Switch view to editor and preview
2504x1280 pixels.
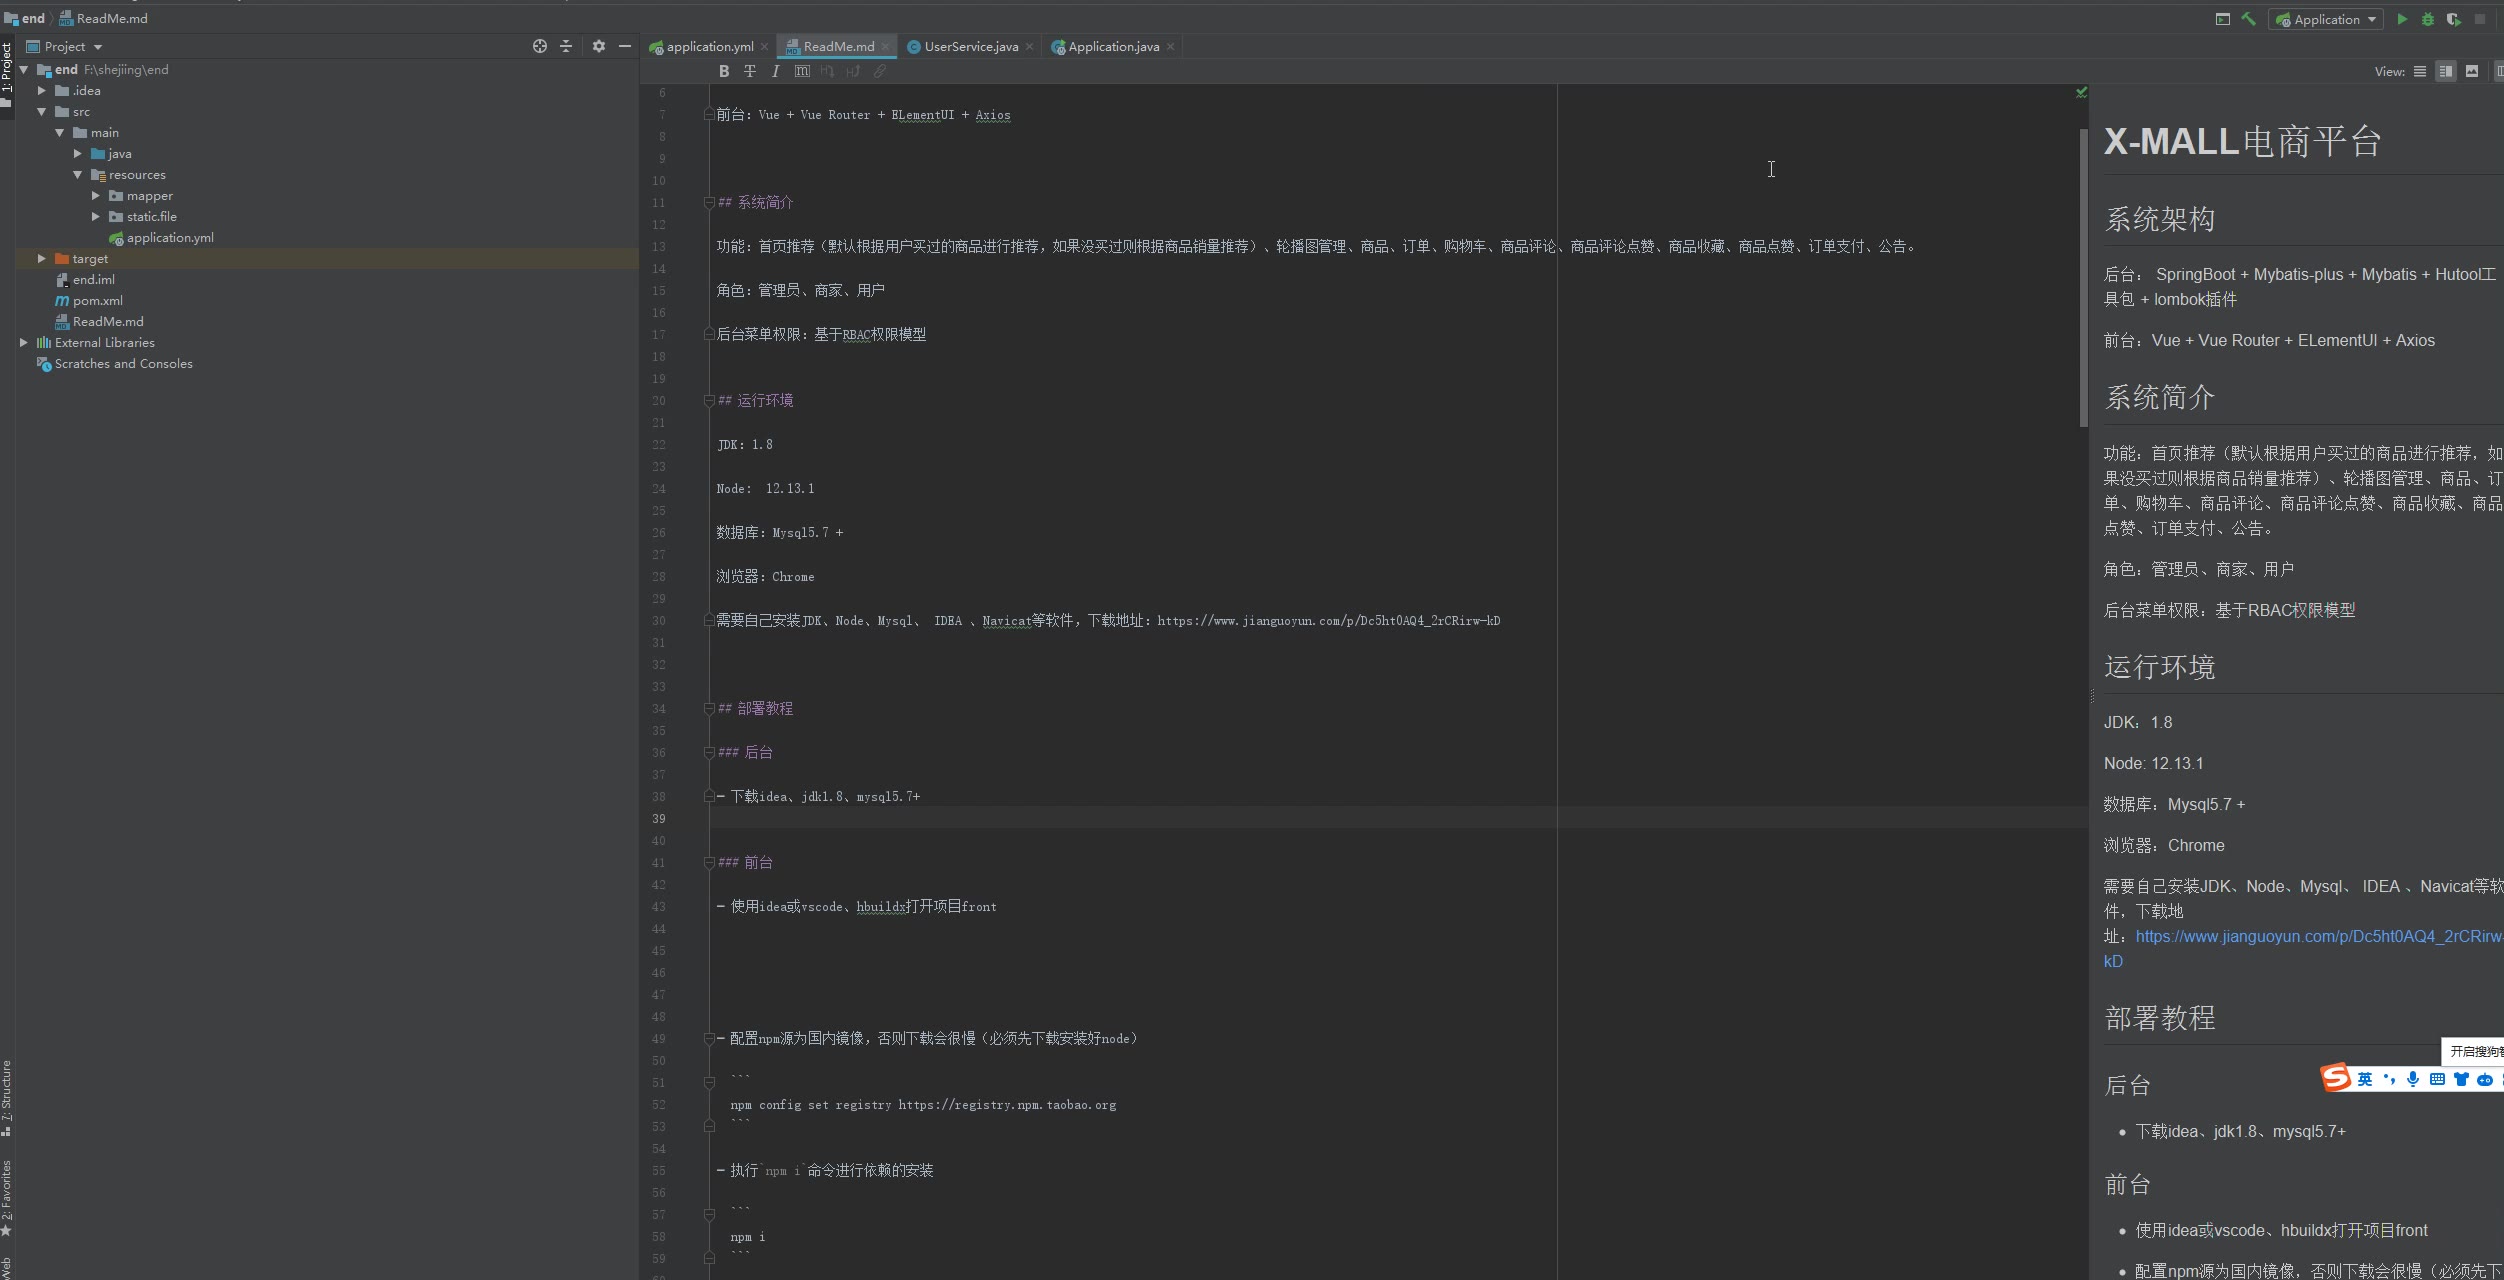[x=2446, y=71]
